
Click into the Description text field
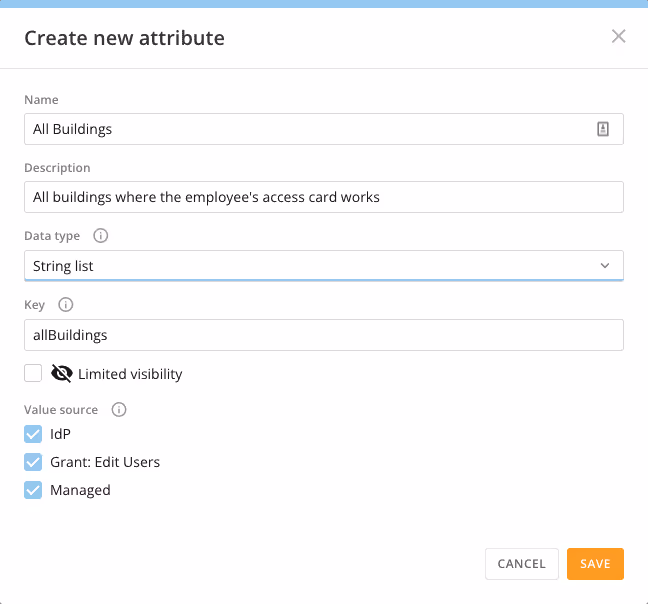click(x=324, y=197)
